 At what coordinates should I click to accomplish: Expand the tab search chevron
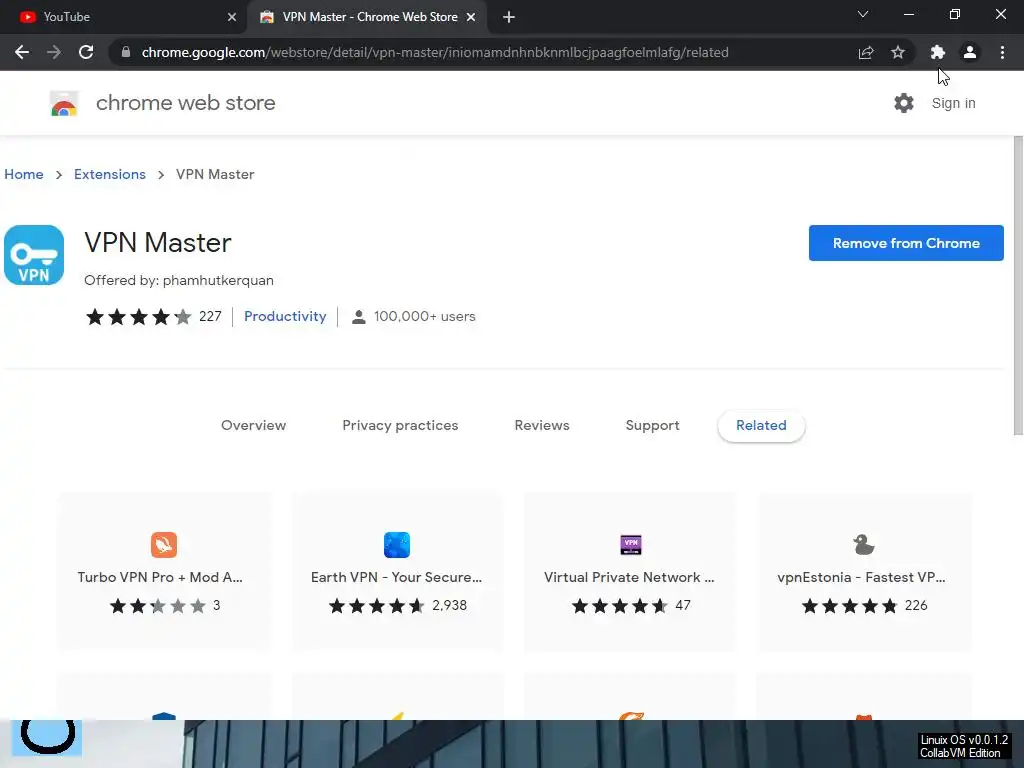point(863,14)
